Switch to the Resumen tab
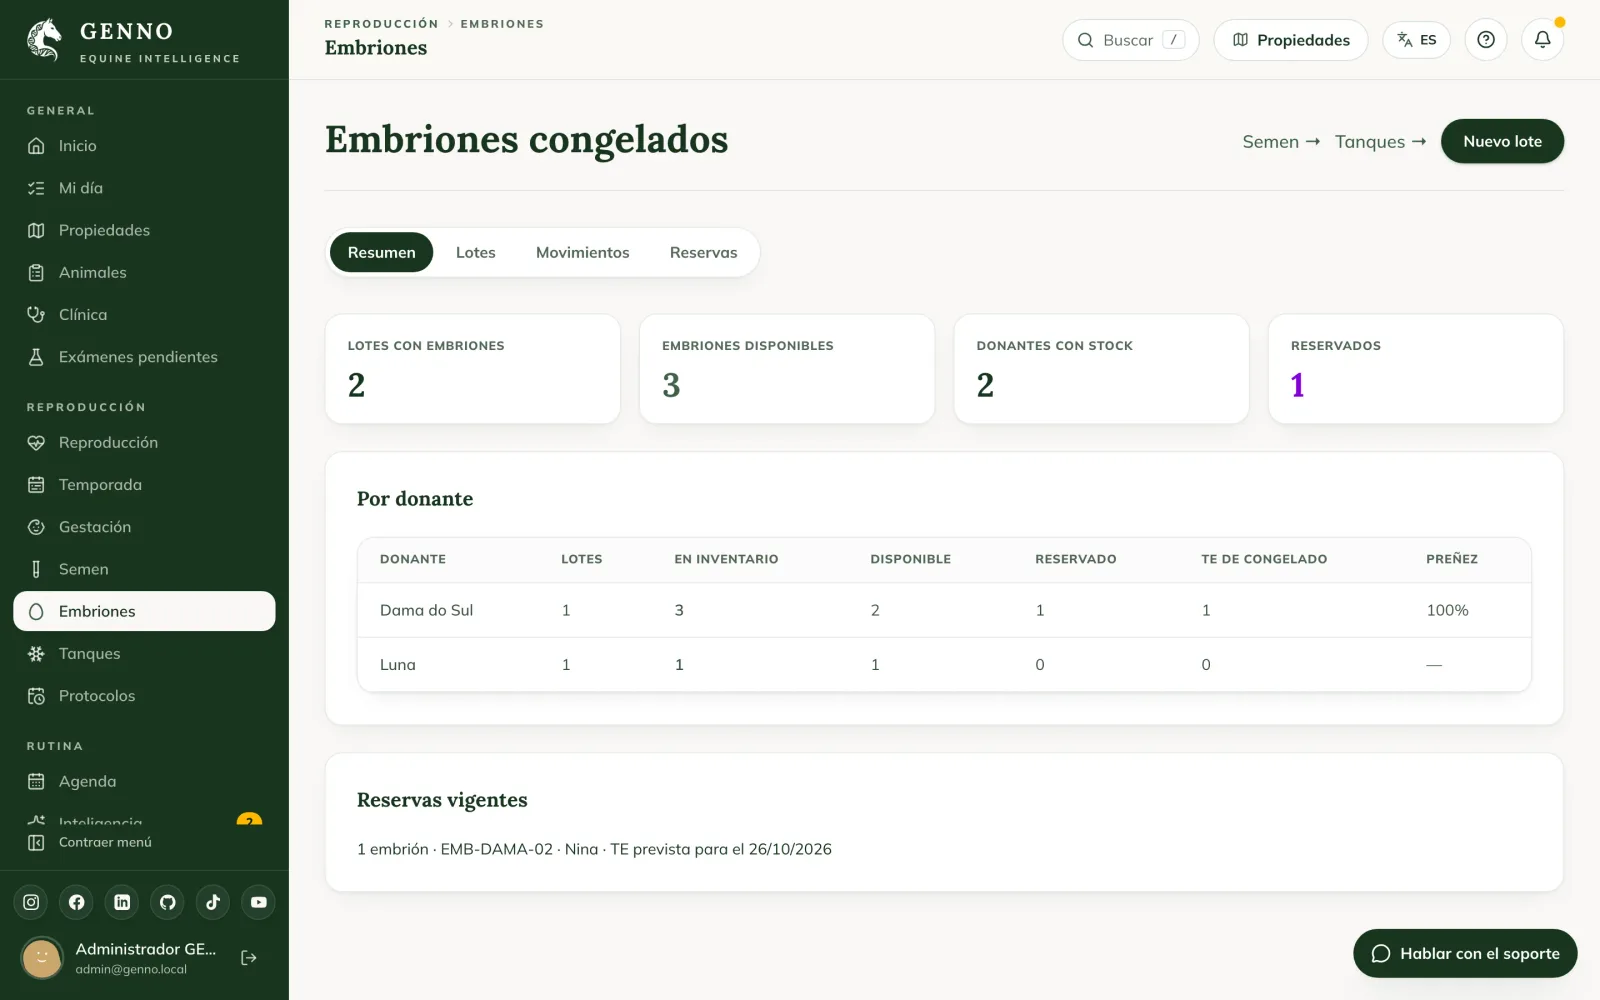The height and width of the screenshot is (1000, 1600). coord(381,252)
